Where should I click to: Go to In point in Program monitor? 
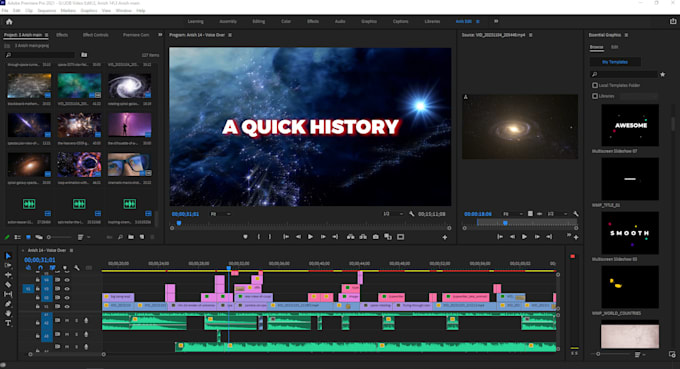[286, 237]
